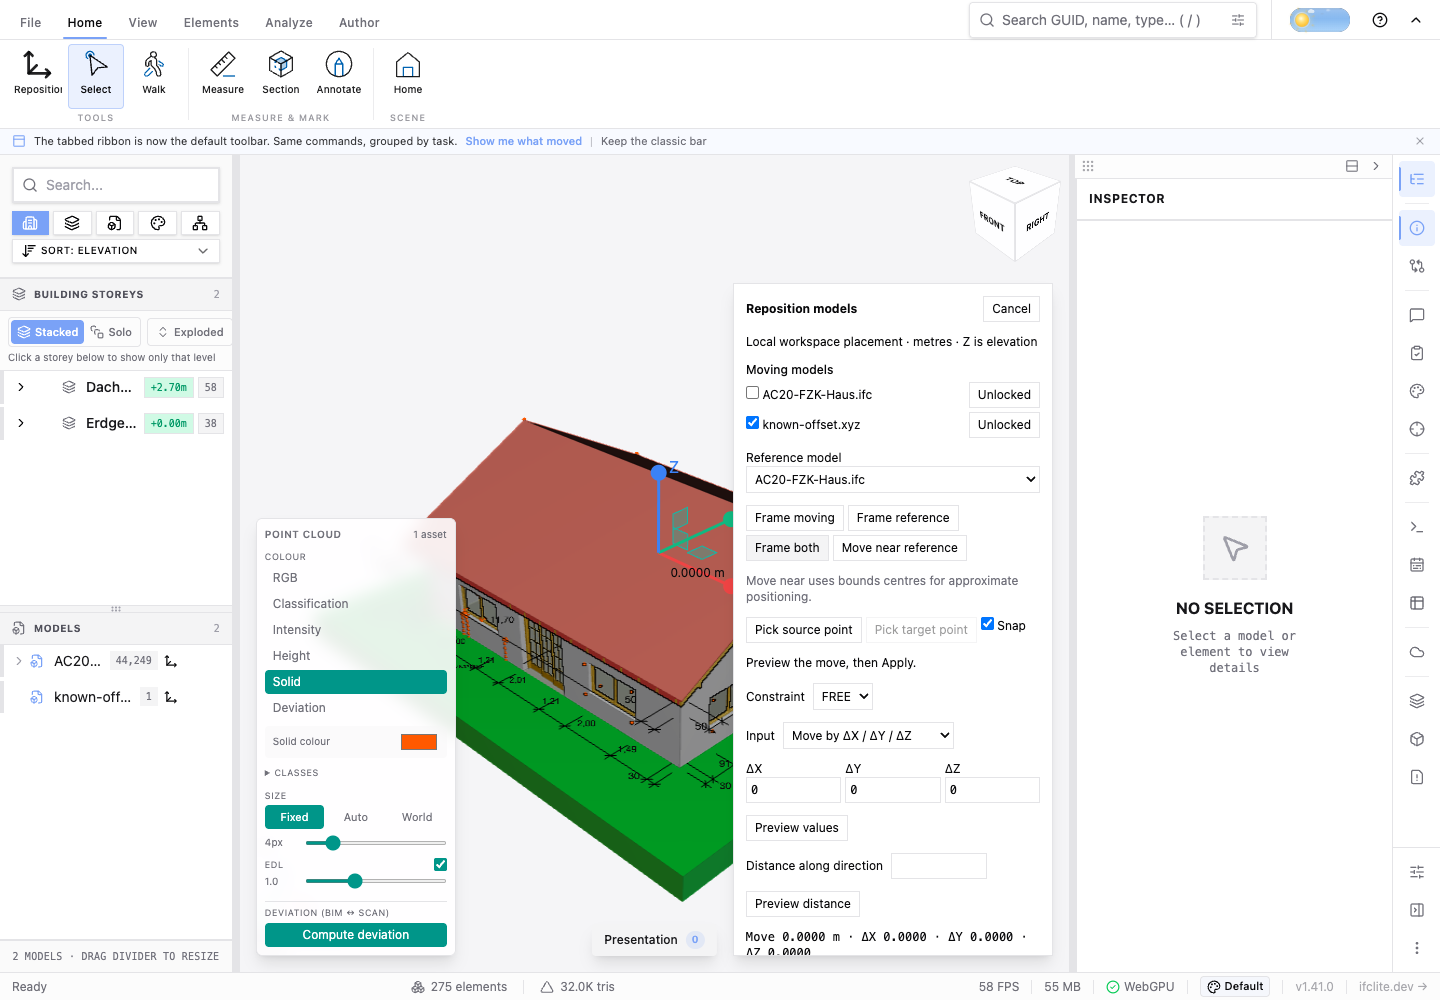Screen dimensions: 1440x1000
Task: Click Keep the classic bar link
Action: 654,141
